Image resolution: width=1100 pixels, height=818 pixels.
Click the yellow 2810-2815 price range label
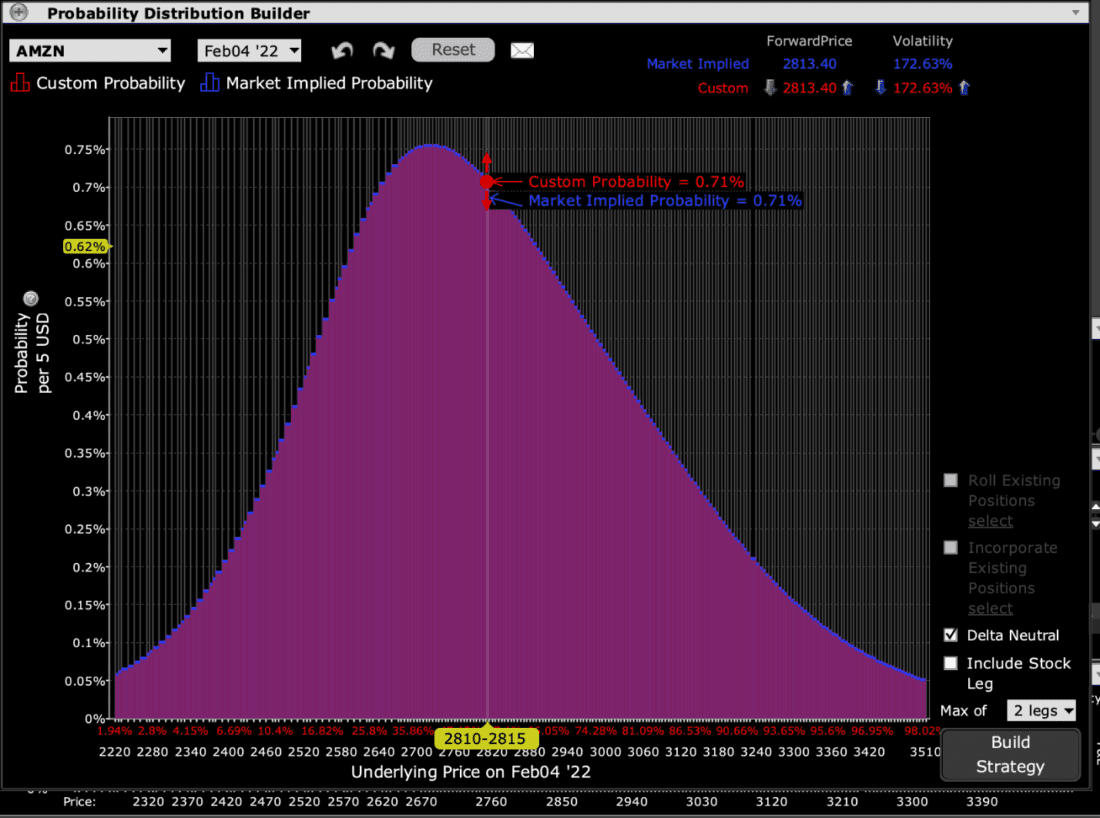pos(485,739)
